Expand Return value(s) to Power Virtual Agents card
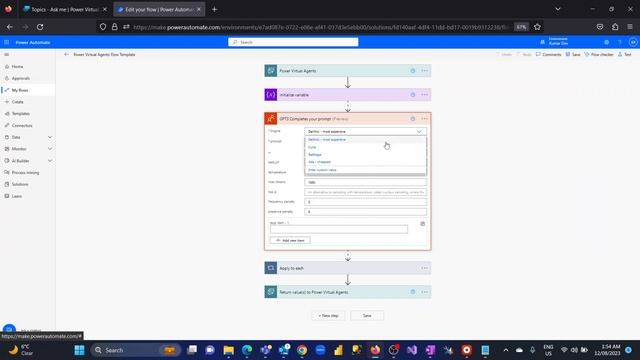Image resolution: width=640 pixels, height=360 pixels. coord(347,292)
